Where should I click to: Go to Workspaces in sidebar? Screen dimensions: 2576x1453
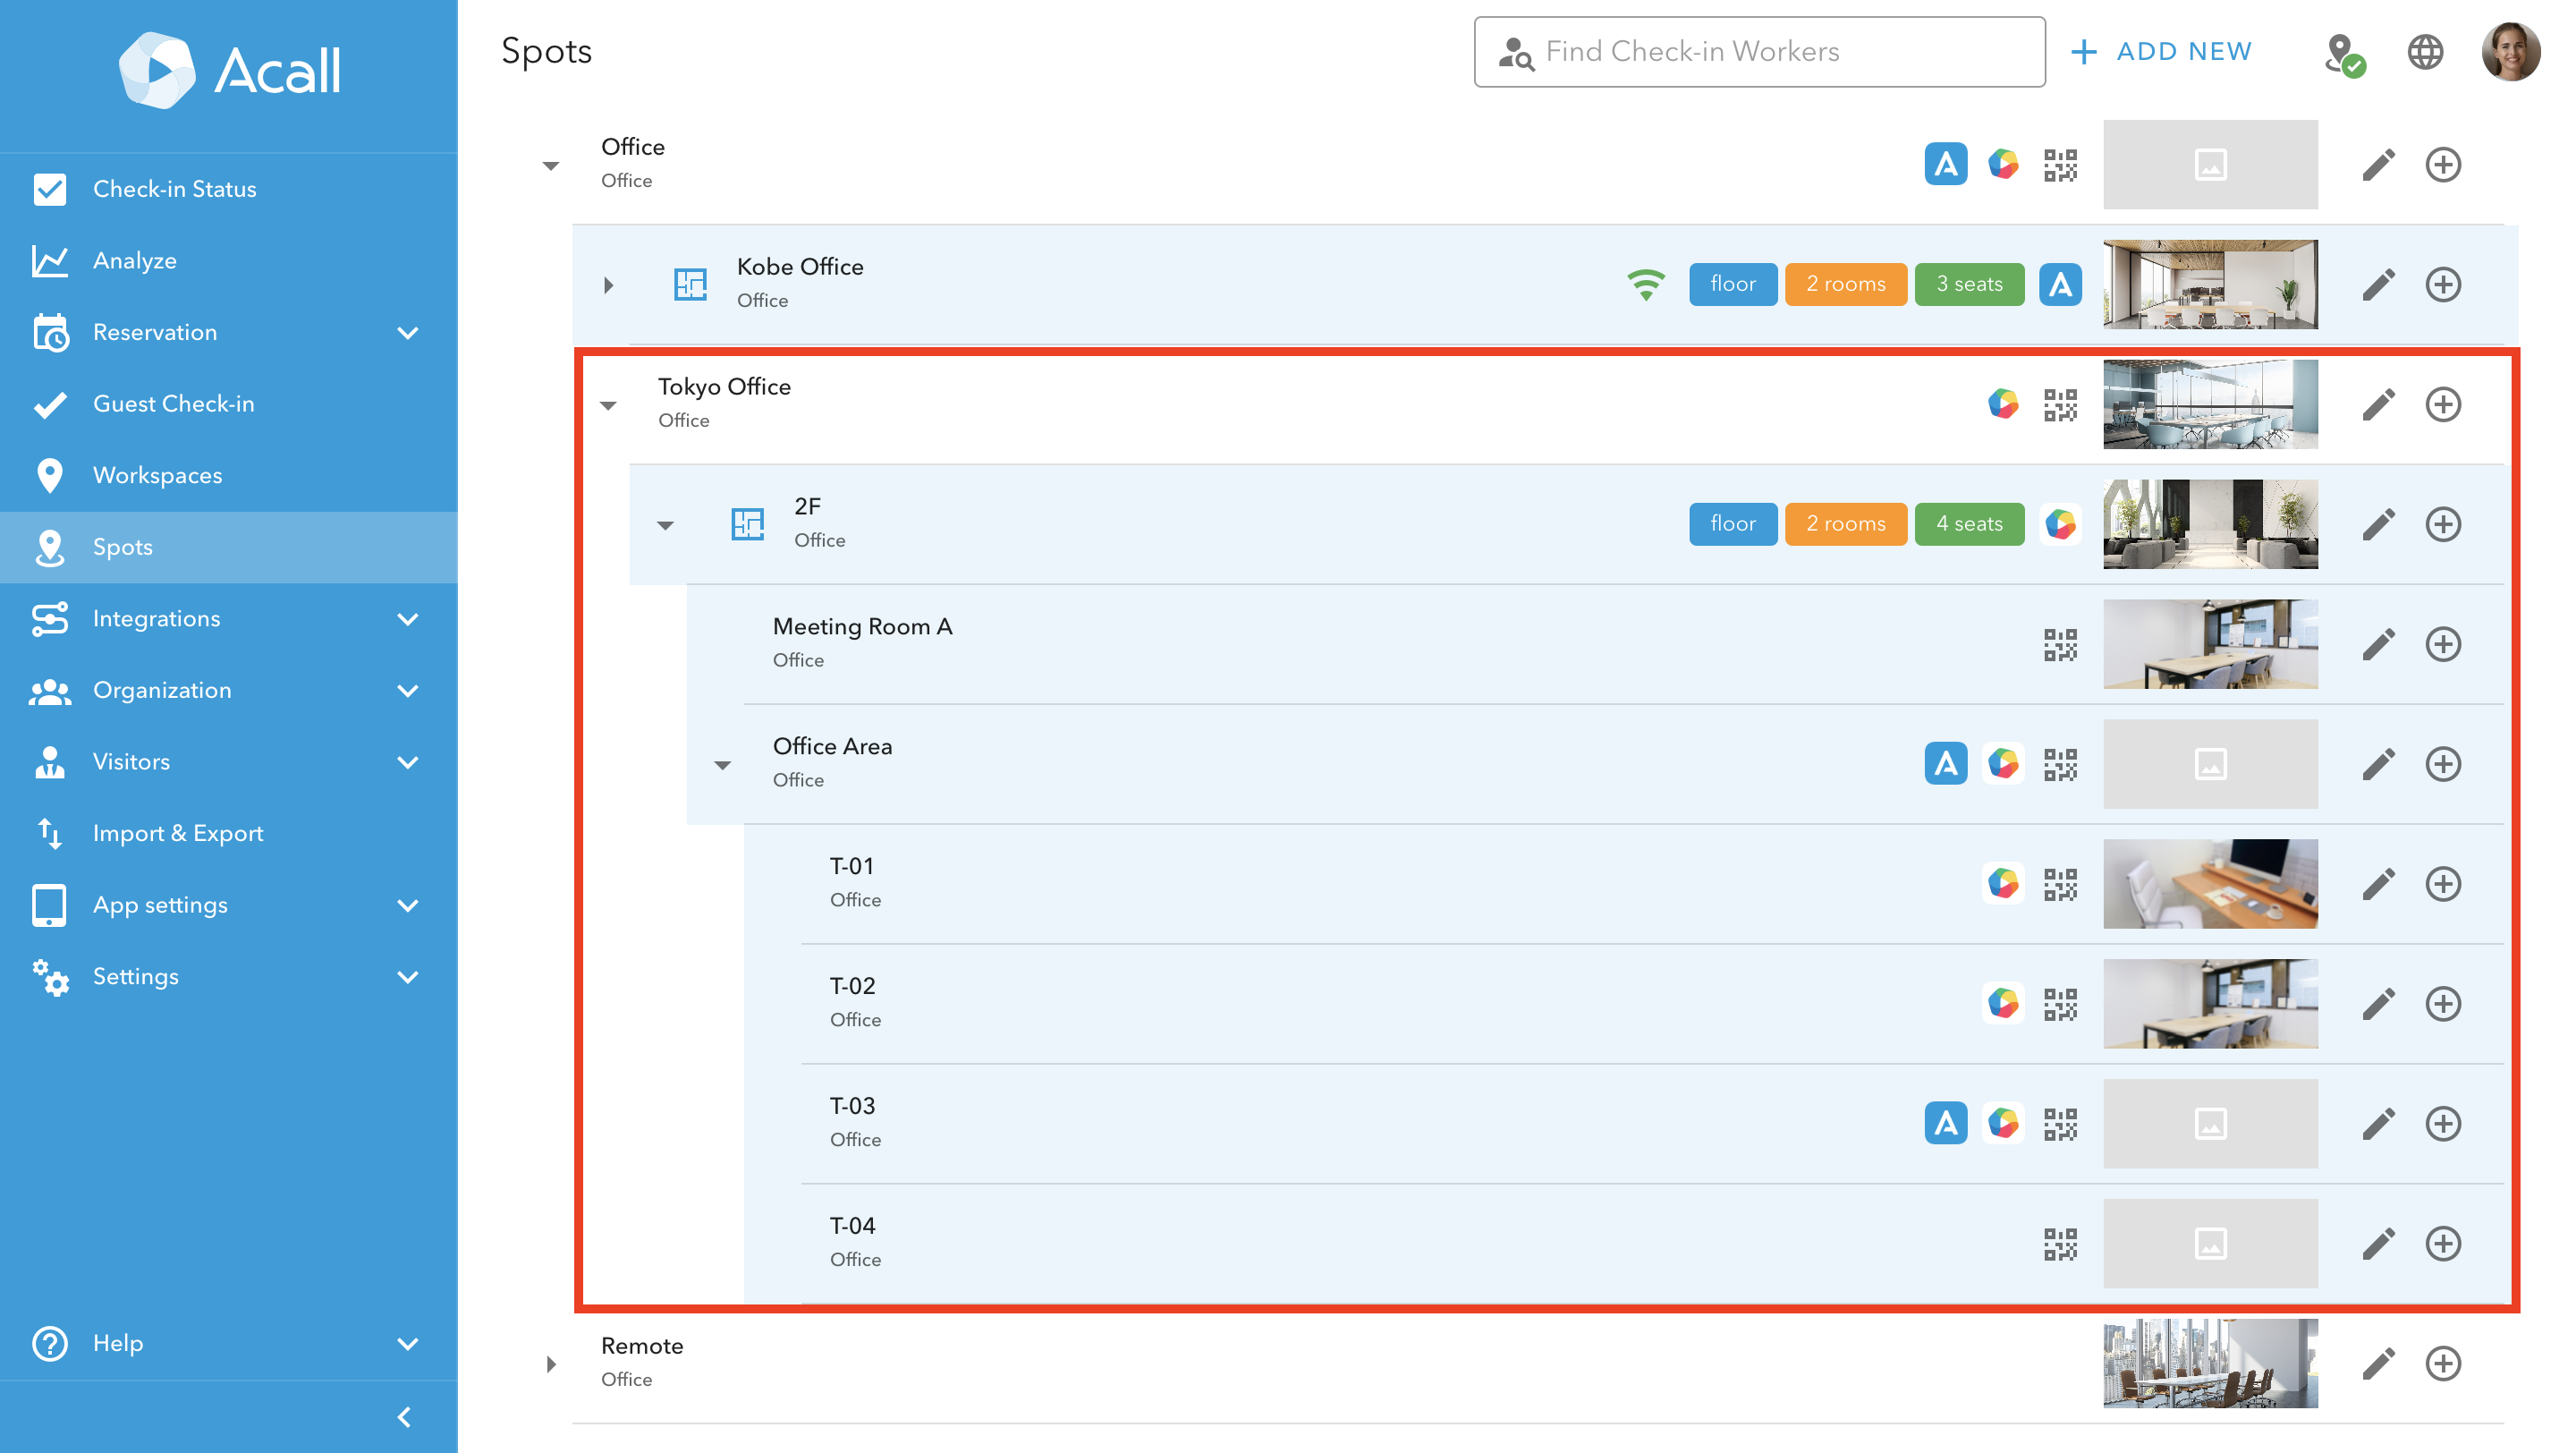click(157, 475)
